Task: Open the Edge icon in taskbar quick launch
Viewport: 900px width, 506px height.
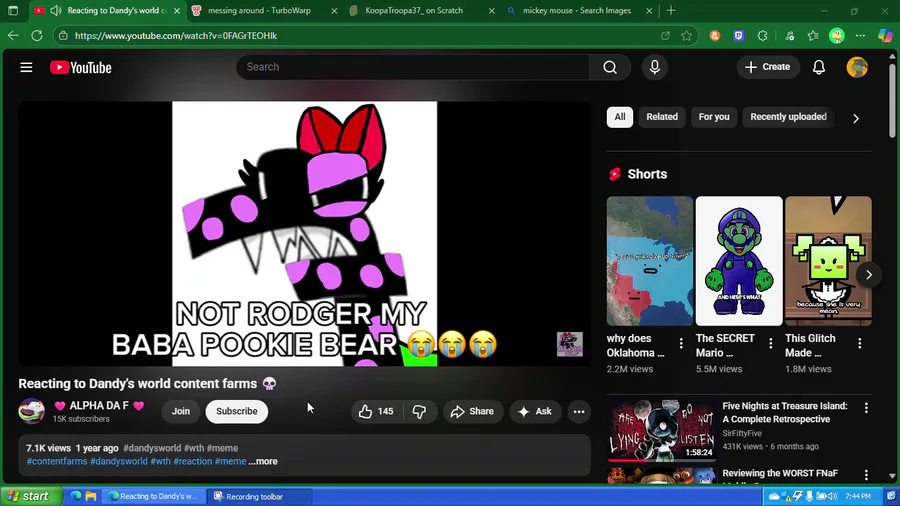Action: coord(76,496)
